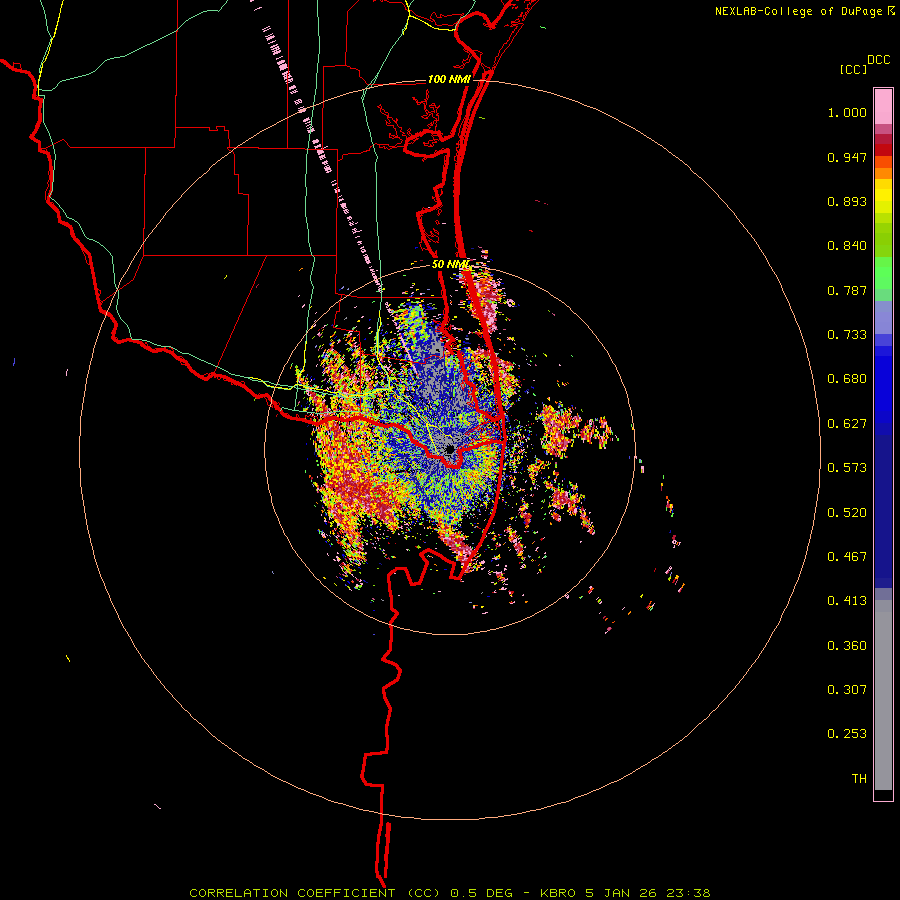
Task: Click the 0.520 scale value
Action: [x=847, y=513]
